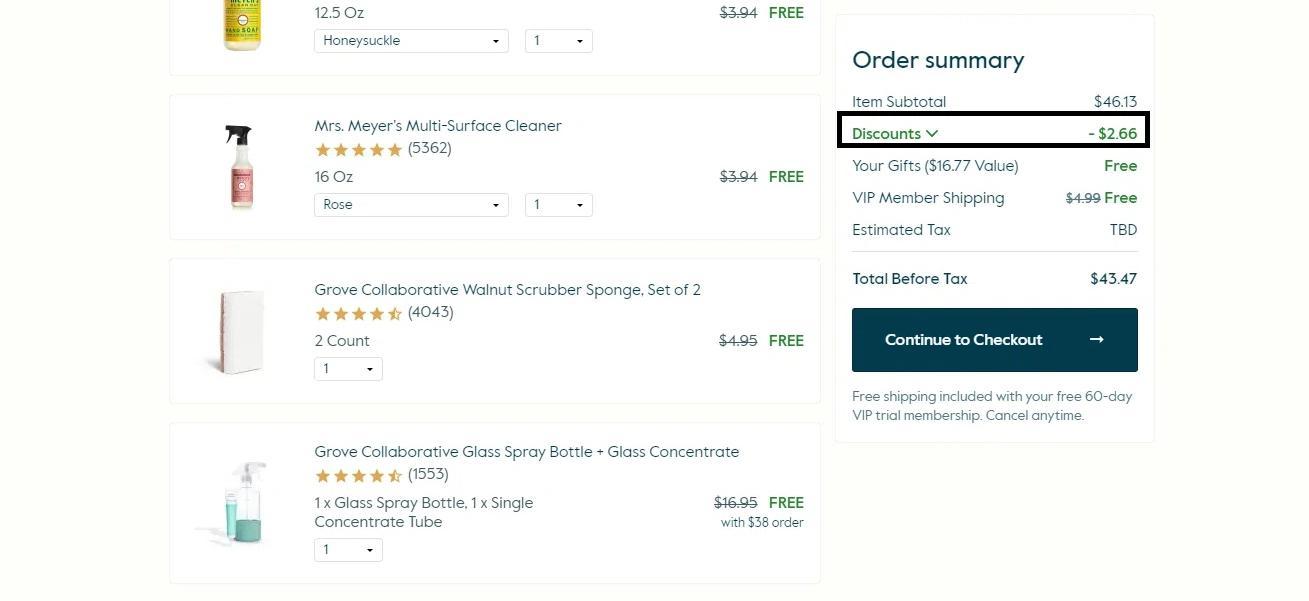The width and height of the screenshot is (1309, 601).
Task: Click a star in the Glass Spray Bottle rating
Action: pyautogui.click(x=358, y=475)
